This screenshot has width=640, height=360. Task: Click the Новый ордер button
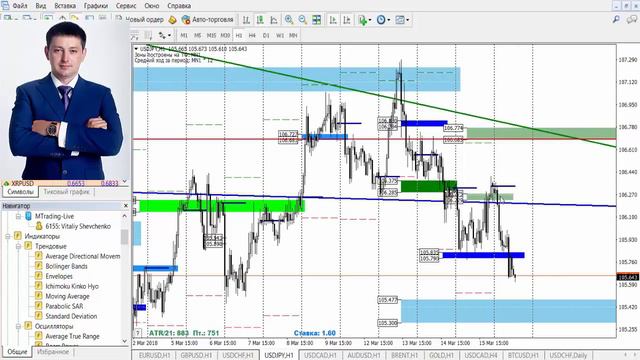(x=140, y=20)
